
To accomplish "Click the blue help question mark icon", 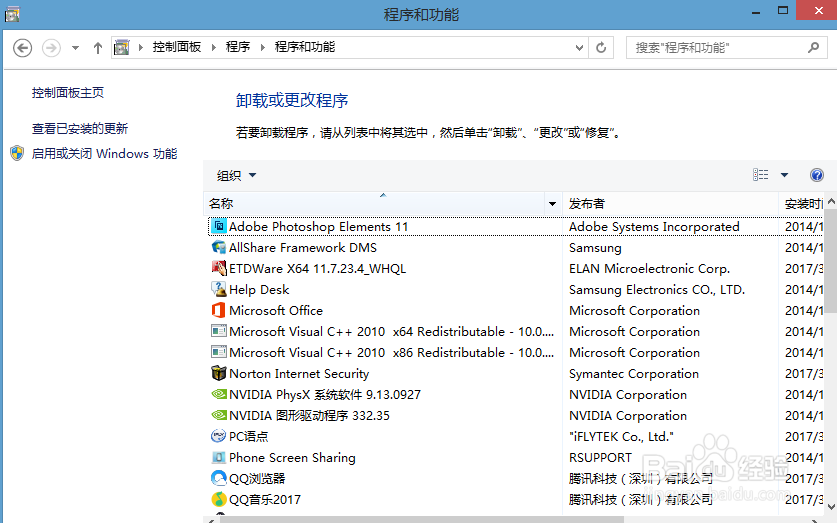I will (816, 175).
